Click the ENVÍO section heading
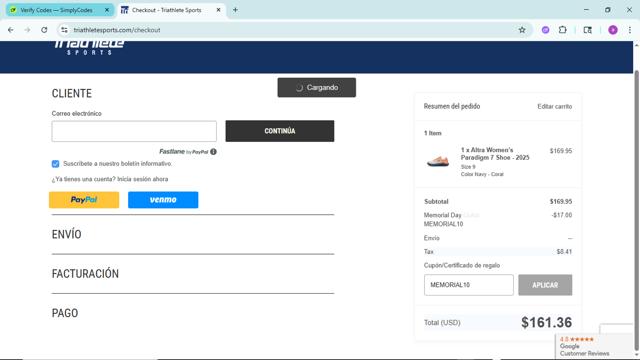Viewport: 640px width, 360px height. [x=67, y=234]
